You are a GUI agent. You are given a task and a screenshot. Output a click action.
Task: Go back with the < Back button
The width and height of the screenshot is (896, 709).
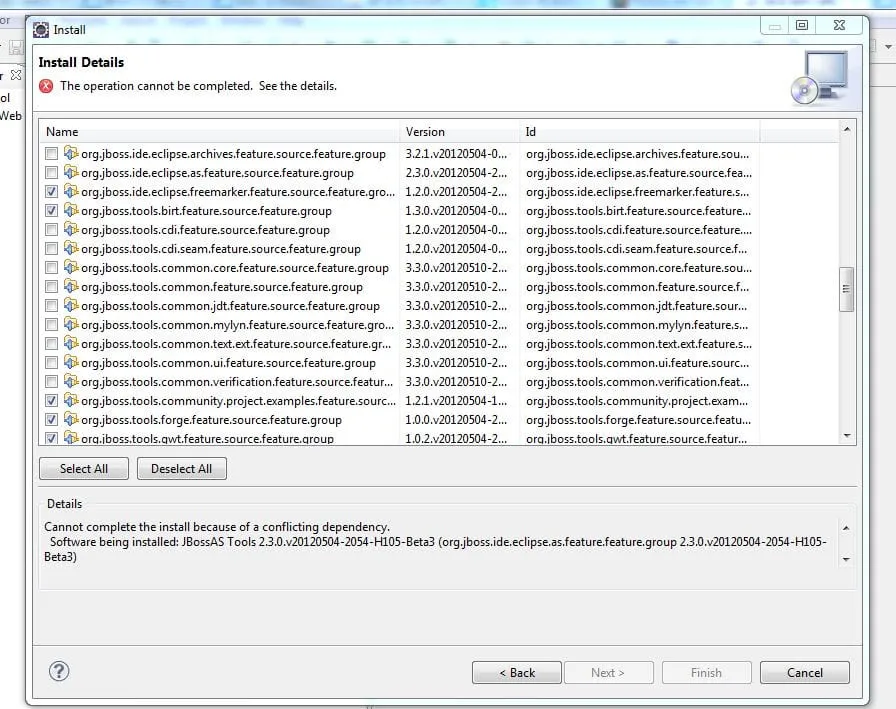pos(517,672)
